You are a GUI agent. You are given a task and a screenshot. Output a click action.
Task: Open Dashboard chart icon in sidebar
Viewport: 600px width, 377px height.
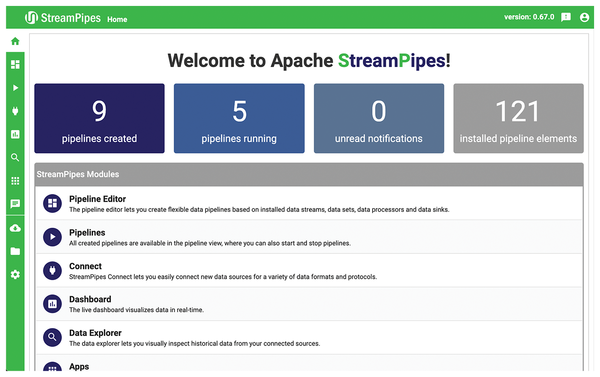[x=15, y=134]
